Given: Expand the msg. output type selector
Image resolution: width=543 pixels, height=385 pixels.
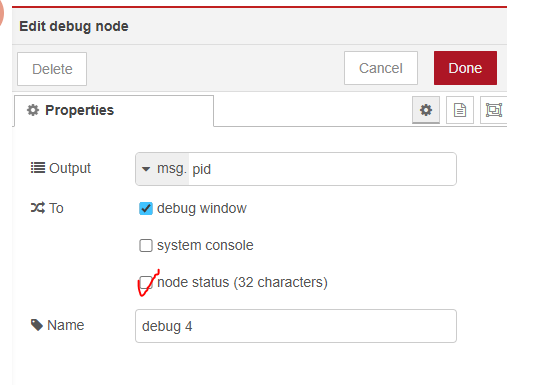Looking at the screenshot, I should pyautogui.click(x=162, y=169).
